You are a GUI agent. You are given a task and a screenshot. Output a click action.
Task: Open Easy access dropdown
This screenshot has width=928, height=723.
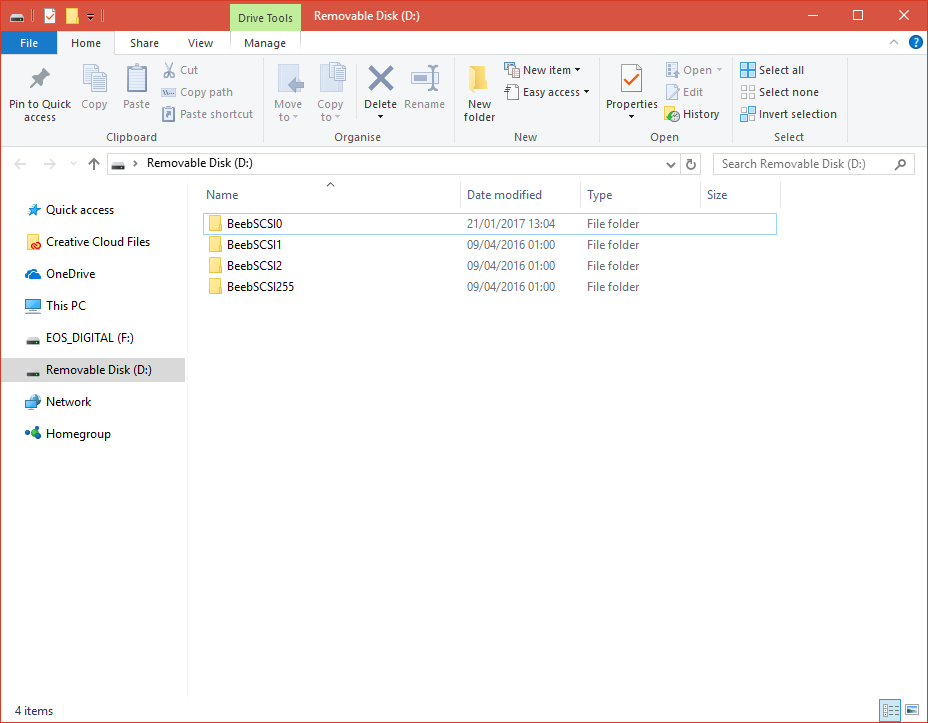[x=587, y=92]
